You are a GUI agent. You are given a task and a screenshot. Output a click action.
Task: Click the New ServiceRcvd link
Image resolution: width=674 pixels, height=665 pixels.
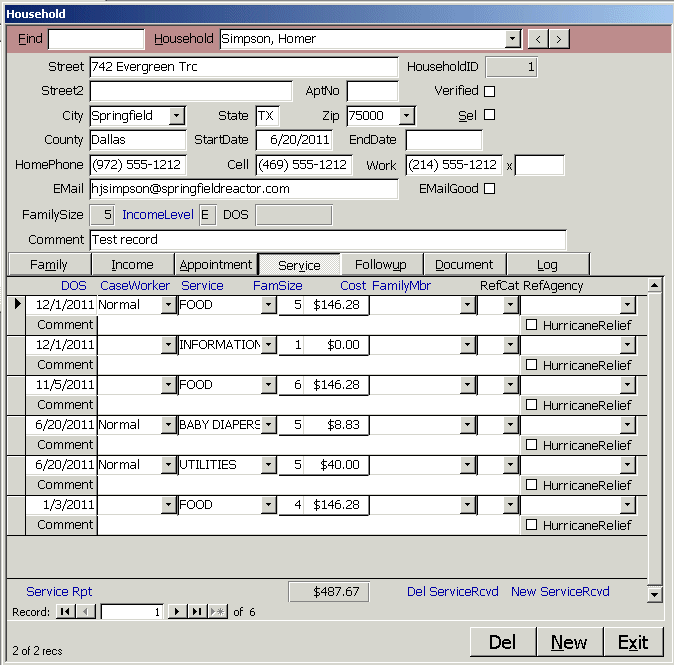(560, 591)
